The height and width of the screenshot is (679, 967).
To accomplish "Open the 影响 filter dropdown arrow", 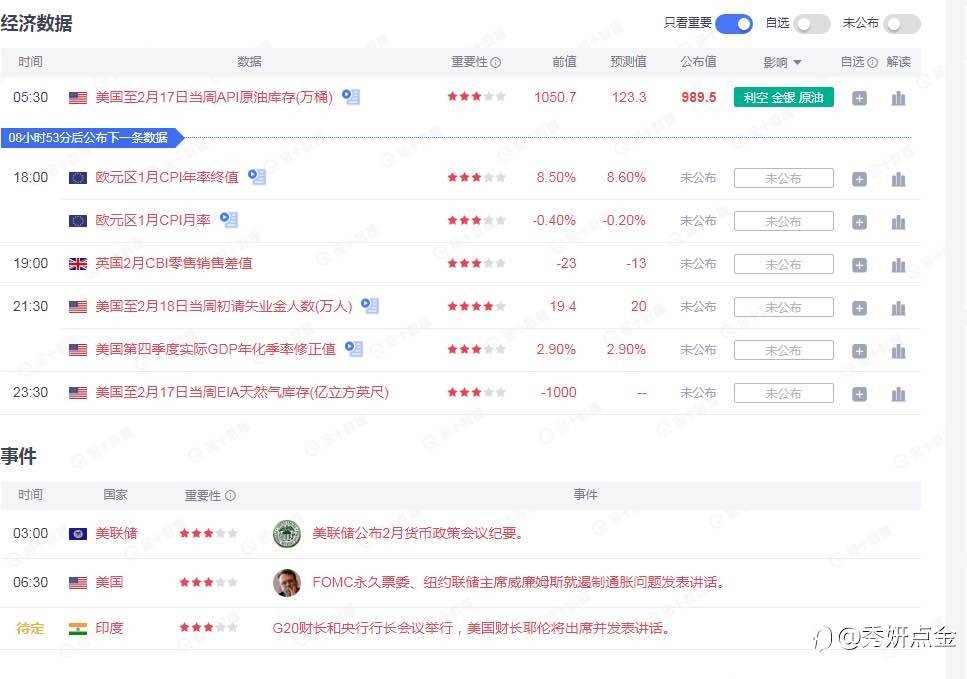I will 797,62.
